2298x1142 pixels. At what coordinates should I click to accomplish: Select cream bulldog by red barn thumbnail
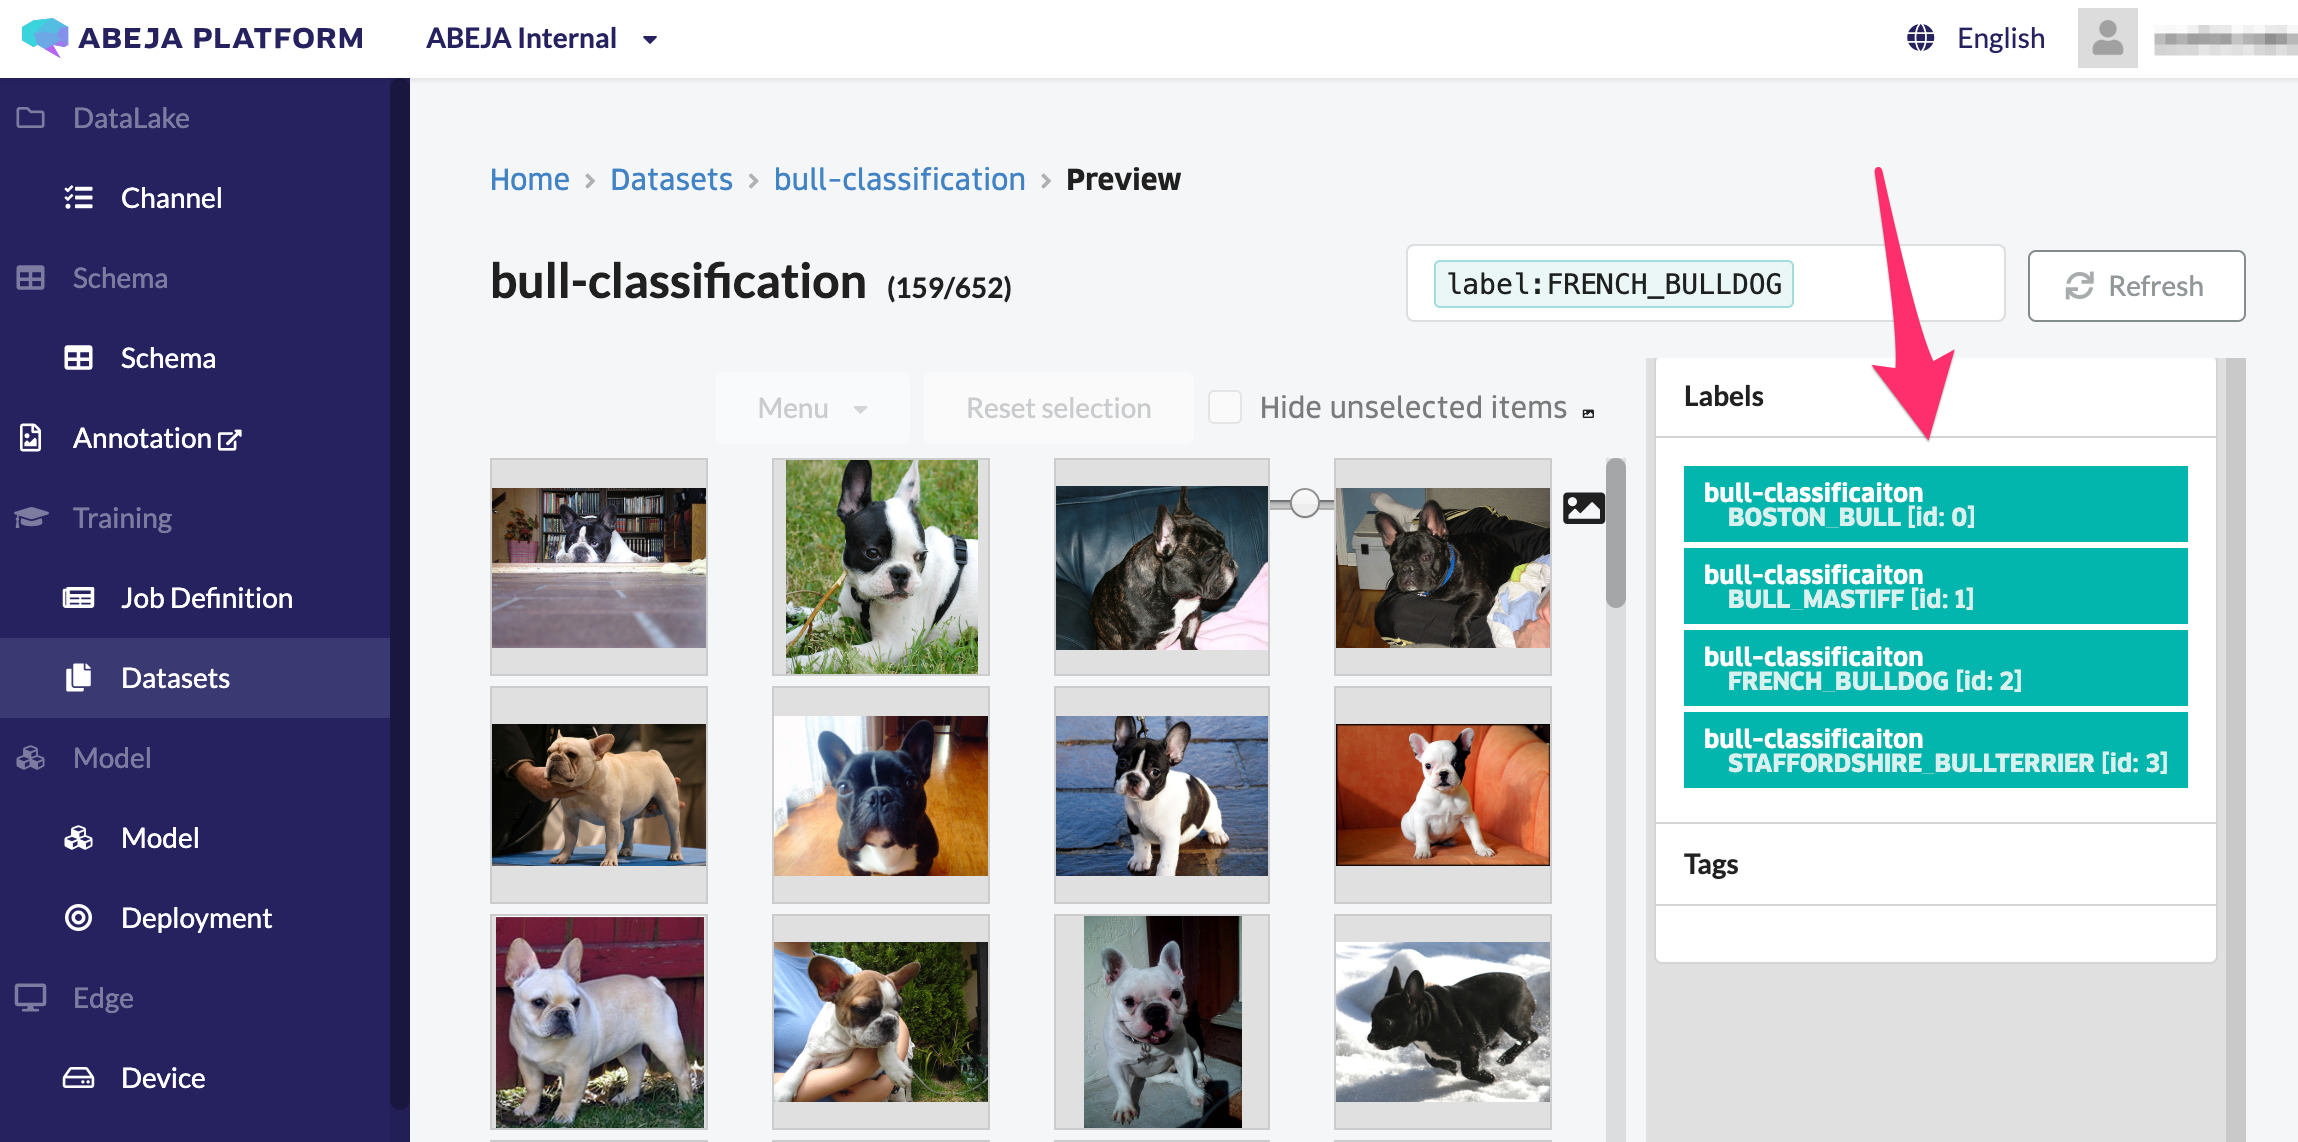[598, 1023]
